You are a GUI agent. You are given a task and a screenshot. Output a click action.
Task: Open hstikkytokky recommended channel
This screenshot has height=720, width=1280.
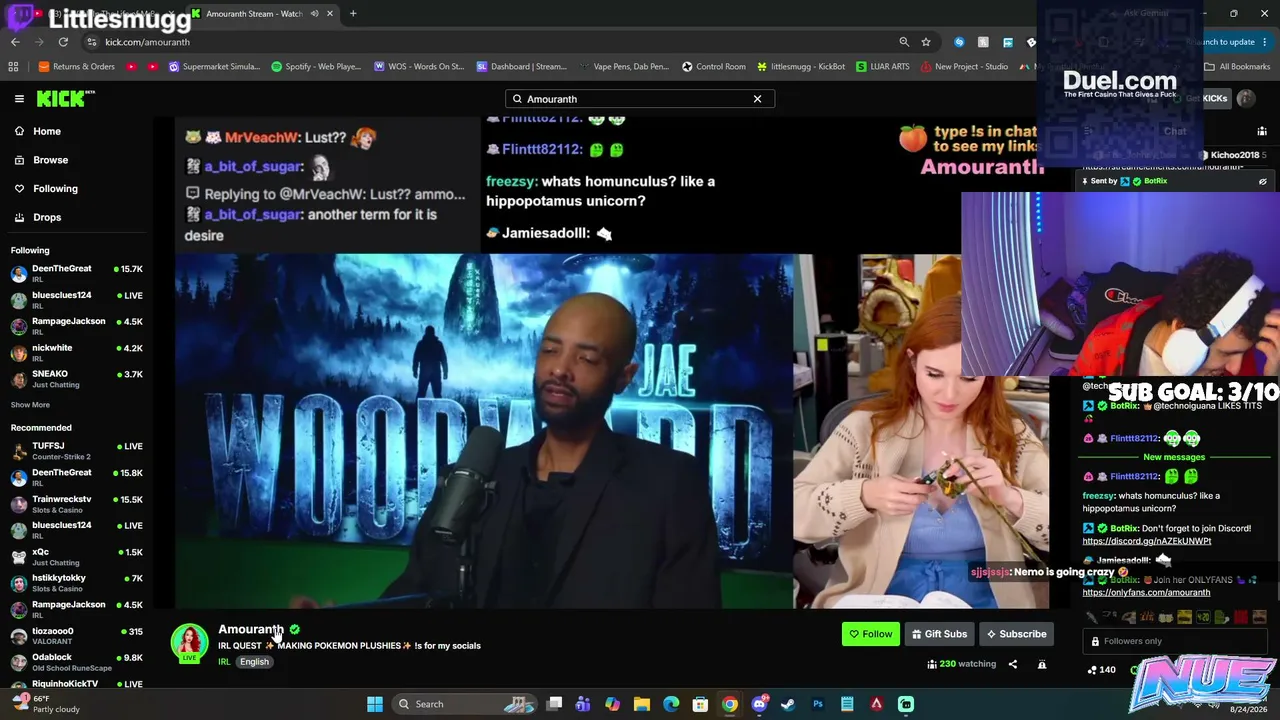point(77,583)
